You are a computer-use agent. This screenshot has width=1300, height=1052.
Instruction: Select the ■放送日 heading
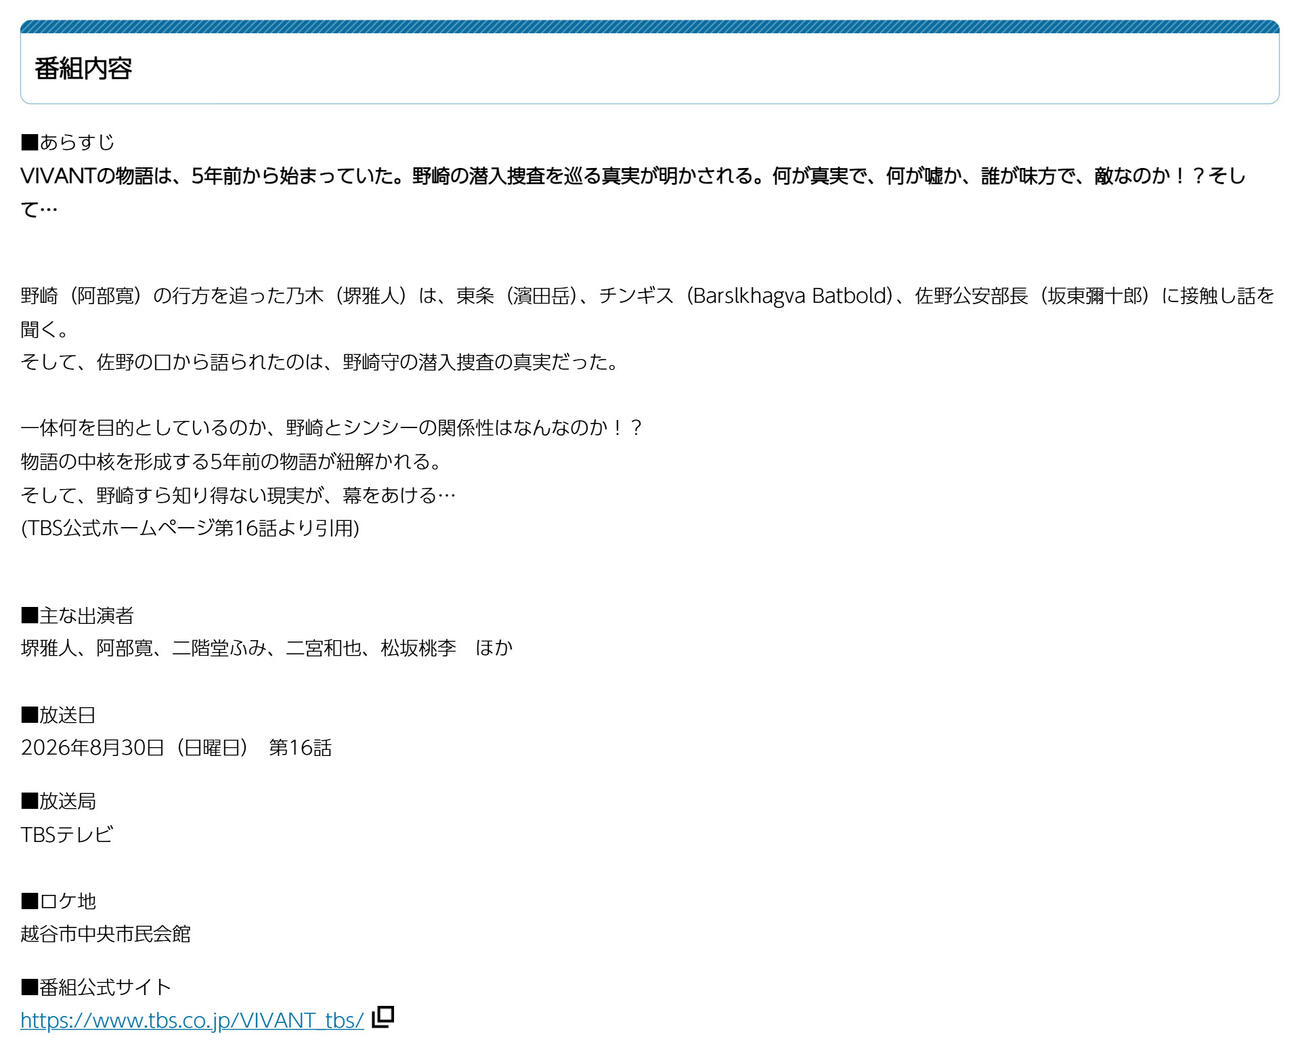tap(58, 715)
